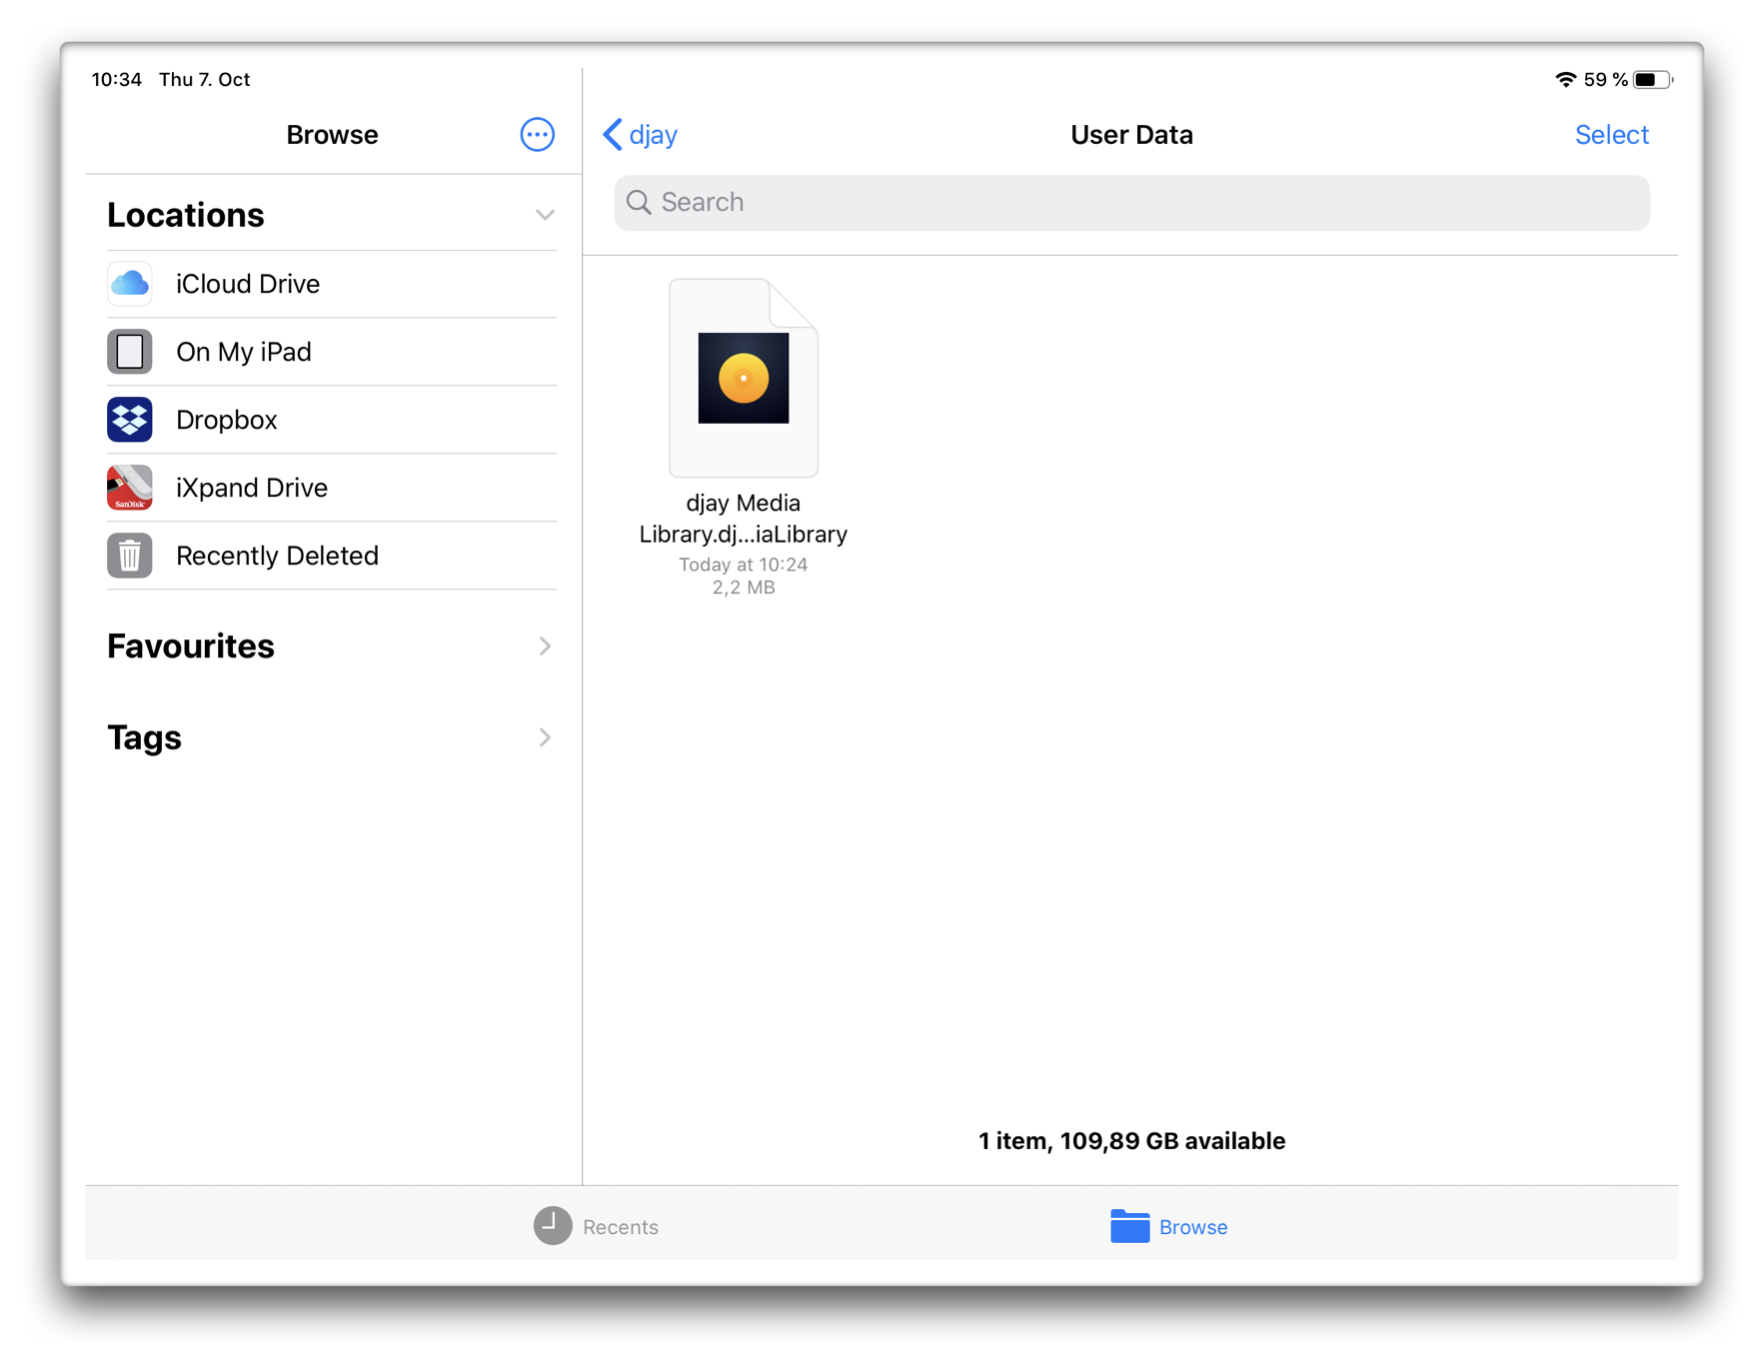Tap the battery indicator

point(1650,79)
